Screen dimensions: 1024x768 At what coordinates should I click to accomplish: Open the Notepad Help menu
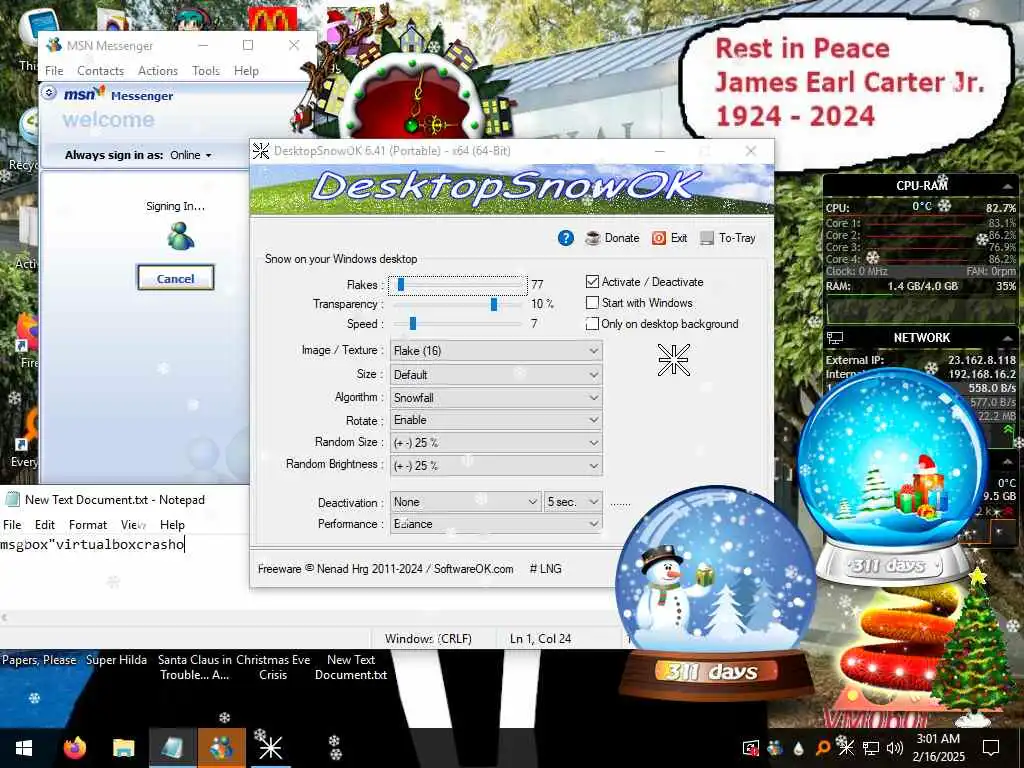tap(172, 524)
